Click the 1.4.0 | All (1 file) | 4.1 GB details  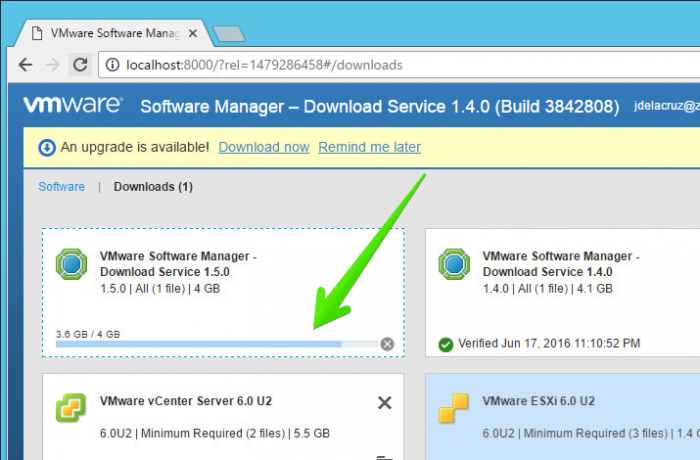point(548,289)
